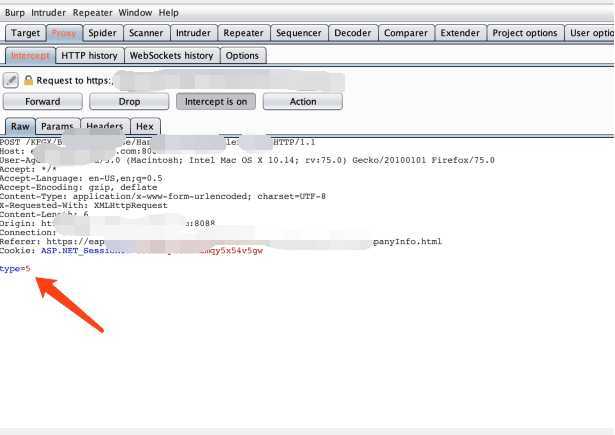Click the Drop button

129,102
